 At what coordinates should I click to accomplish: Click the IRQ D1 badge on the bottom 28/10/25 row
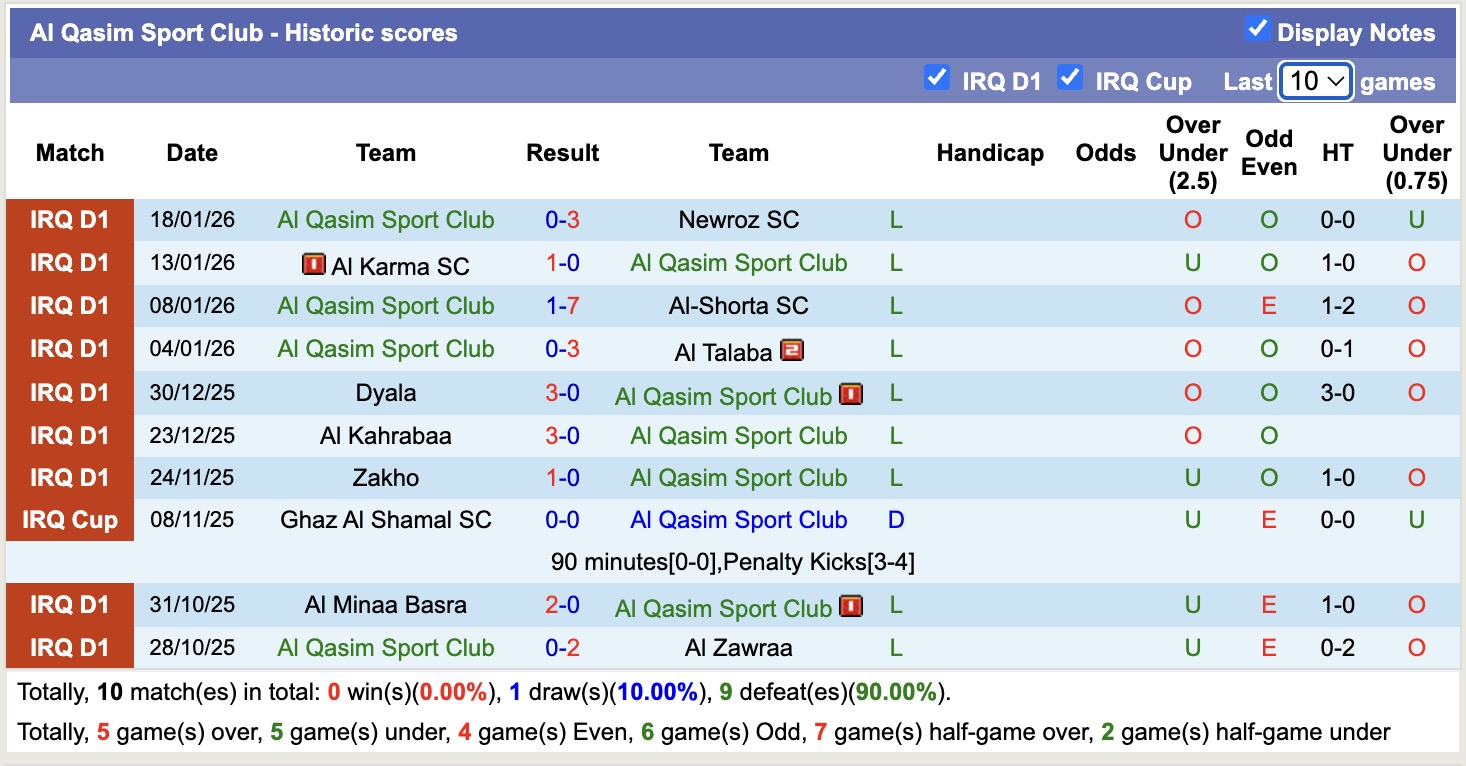point(70,647)
